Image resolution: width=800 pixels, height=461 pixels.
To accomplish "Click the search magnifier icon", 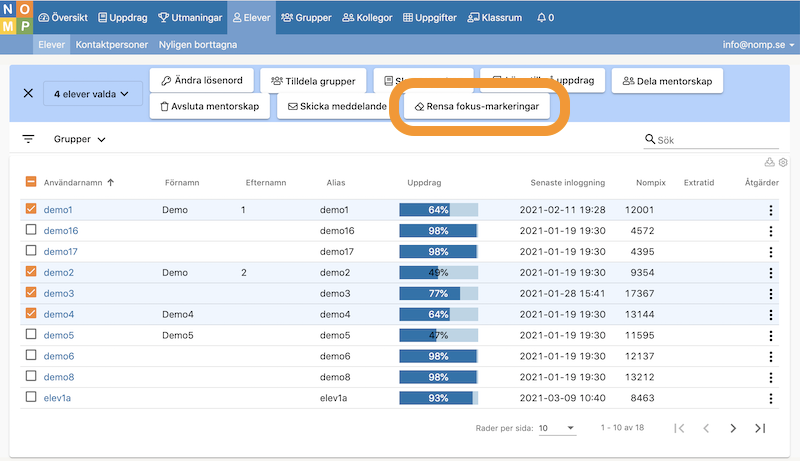I will (x=649, y=139).
